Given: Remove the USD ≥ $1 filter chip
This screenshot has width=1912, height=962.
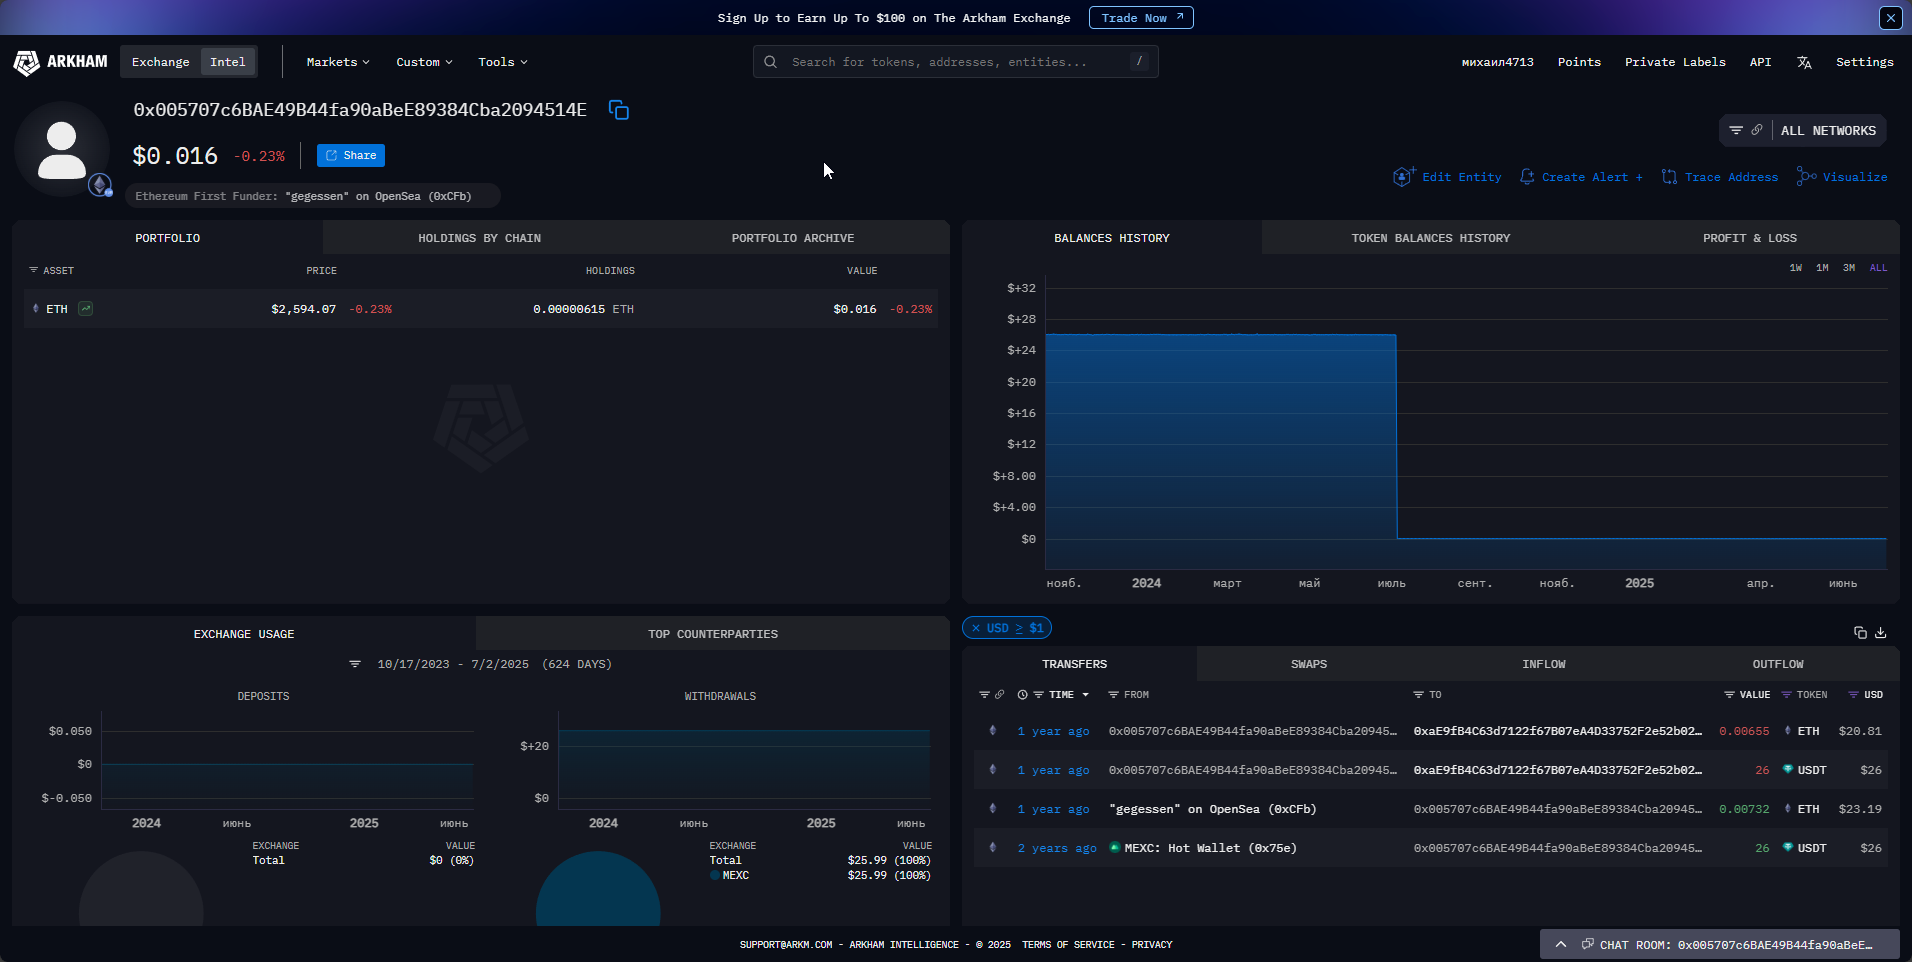Looking at the screenshot, I should (976, 628).
